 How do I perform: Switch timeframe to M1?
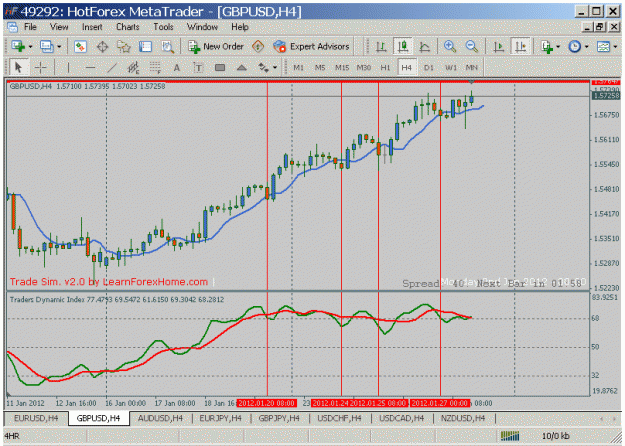pyautogui.click(x=299, y=68)
